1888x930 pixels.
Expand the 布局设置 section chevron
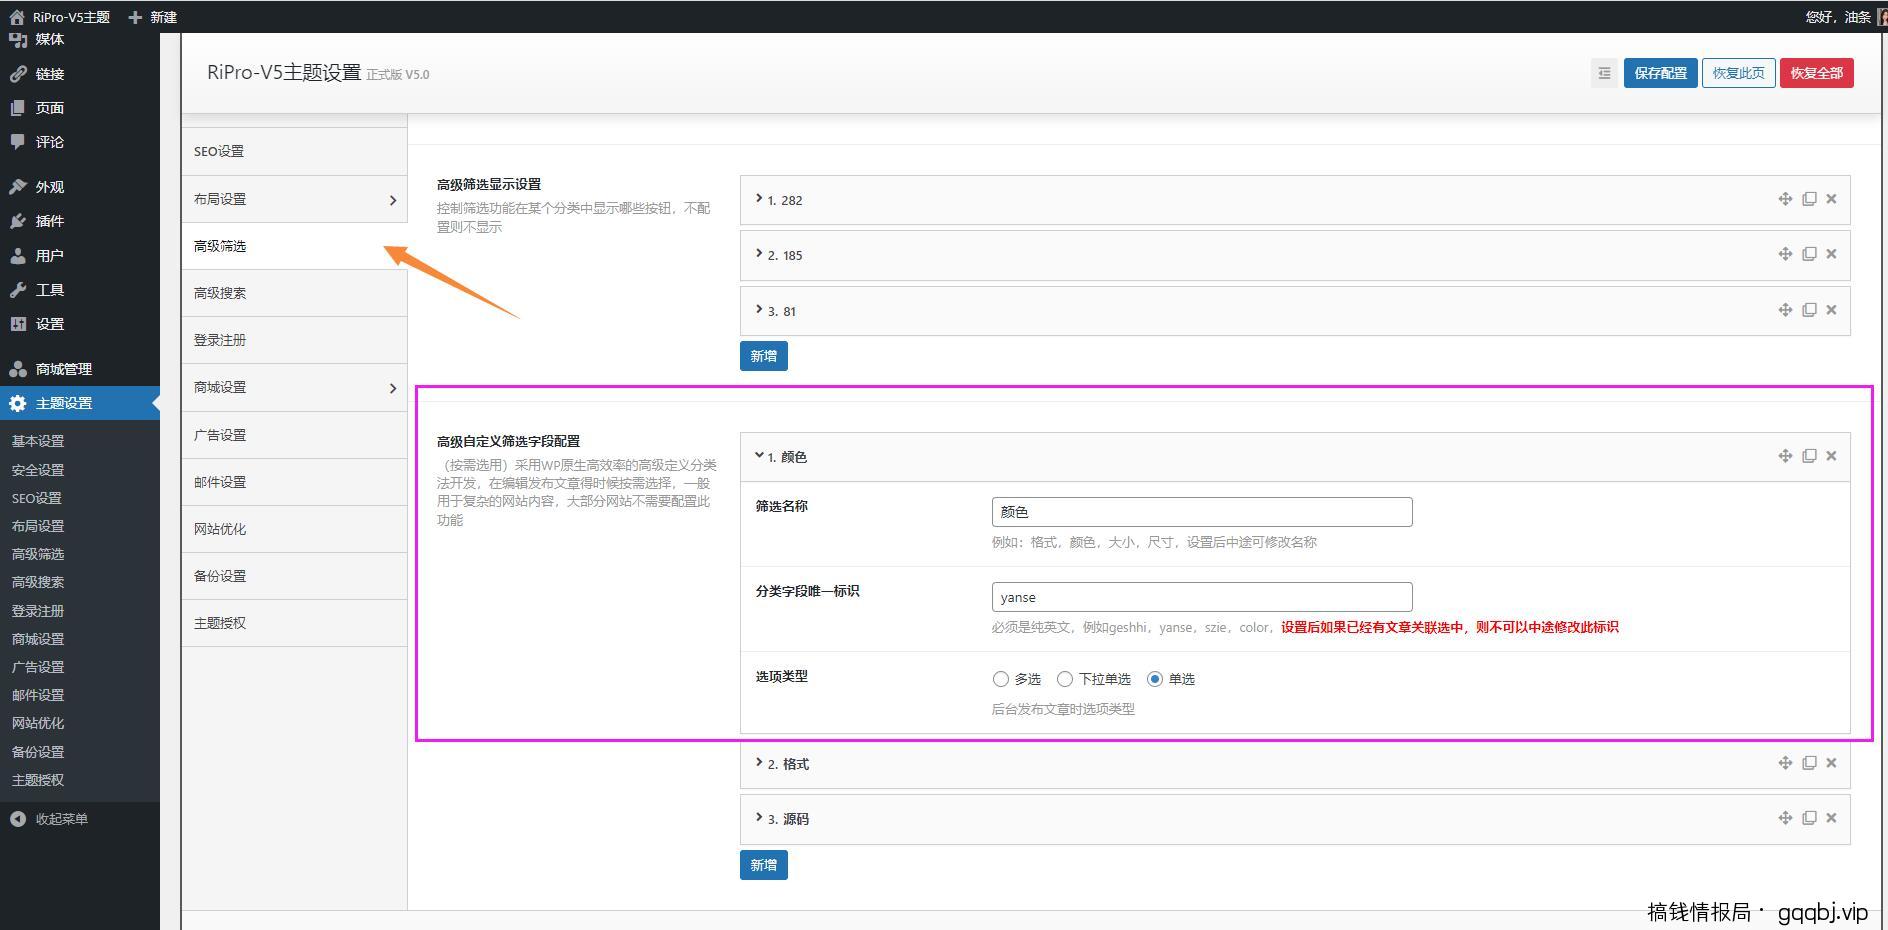(x=392, y=199)
